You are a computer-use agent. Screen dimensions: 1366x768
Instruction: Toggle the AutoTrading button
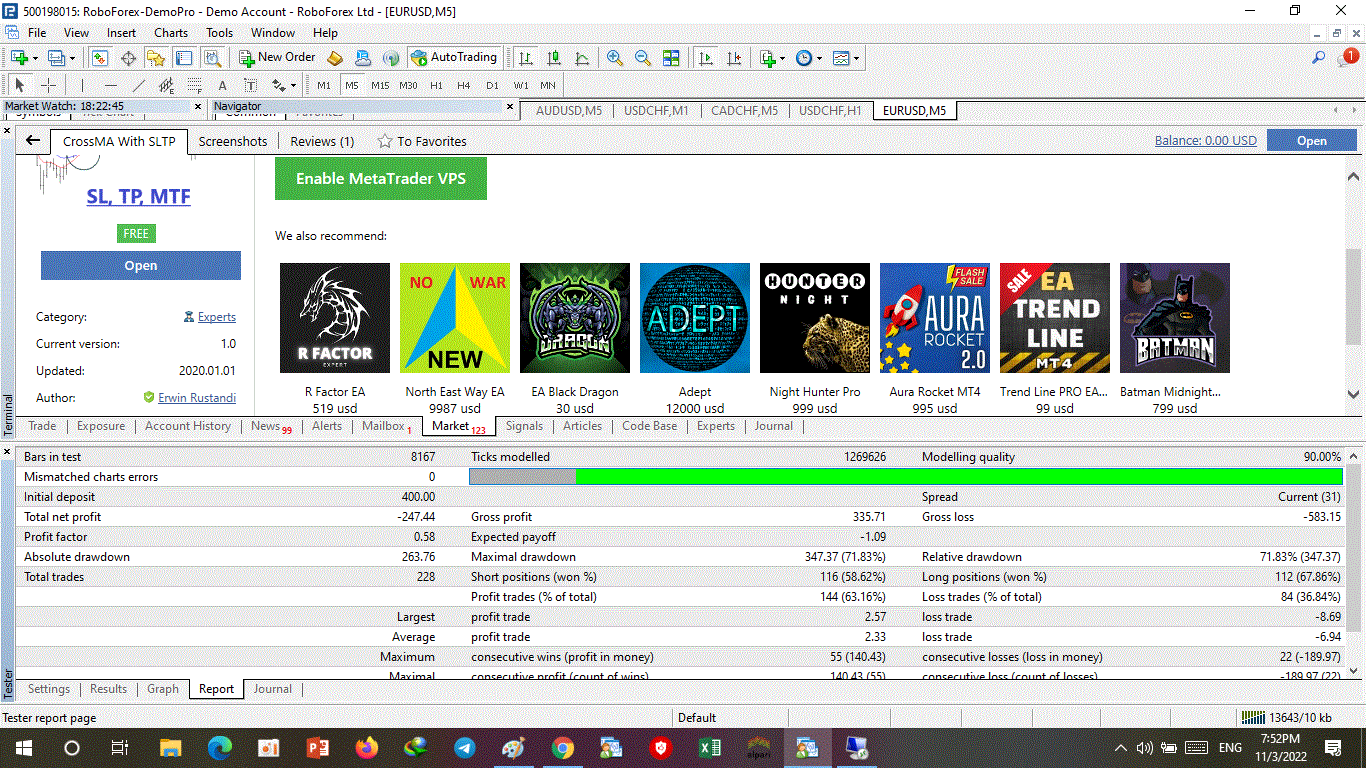[453, 58]
